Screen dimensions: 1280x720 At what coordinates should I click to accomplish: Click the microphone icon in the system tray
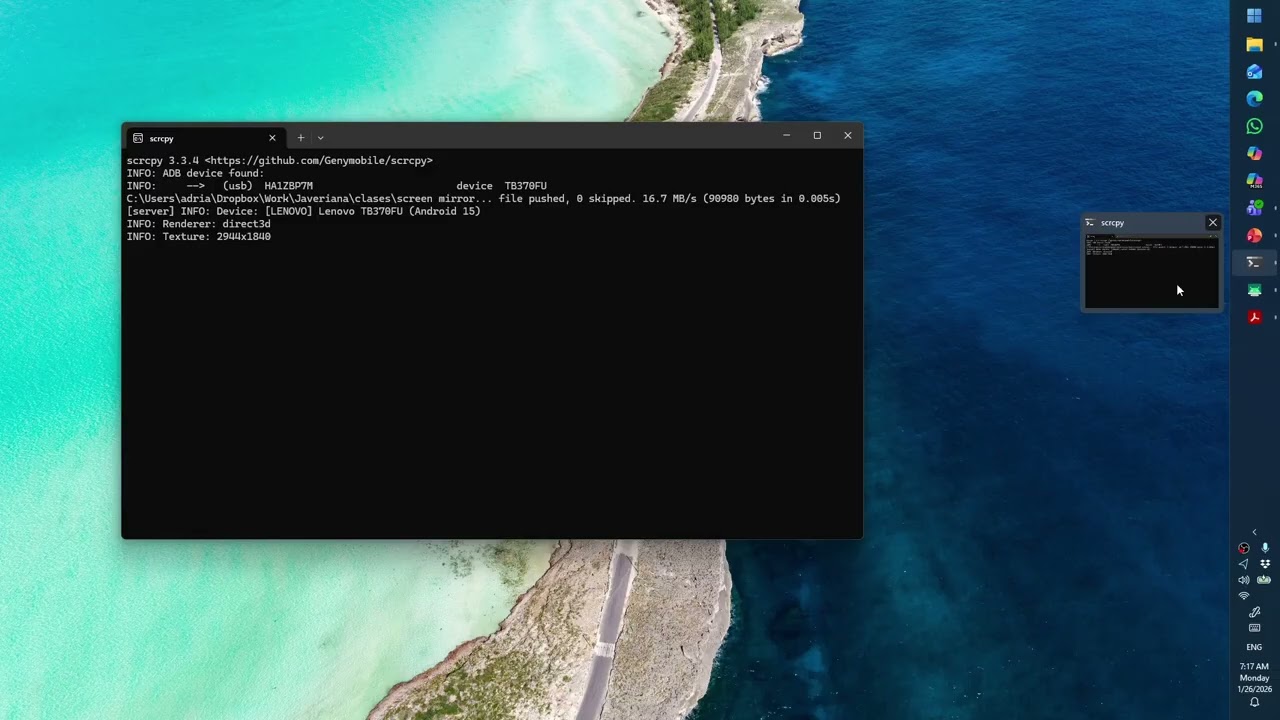(x=1265, y=548)
